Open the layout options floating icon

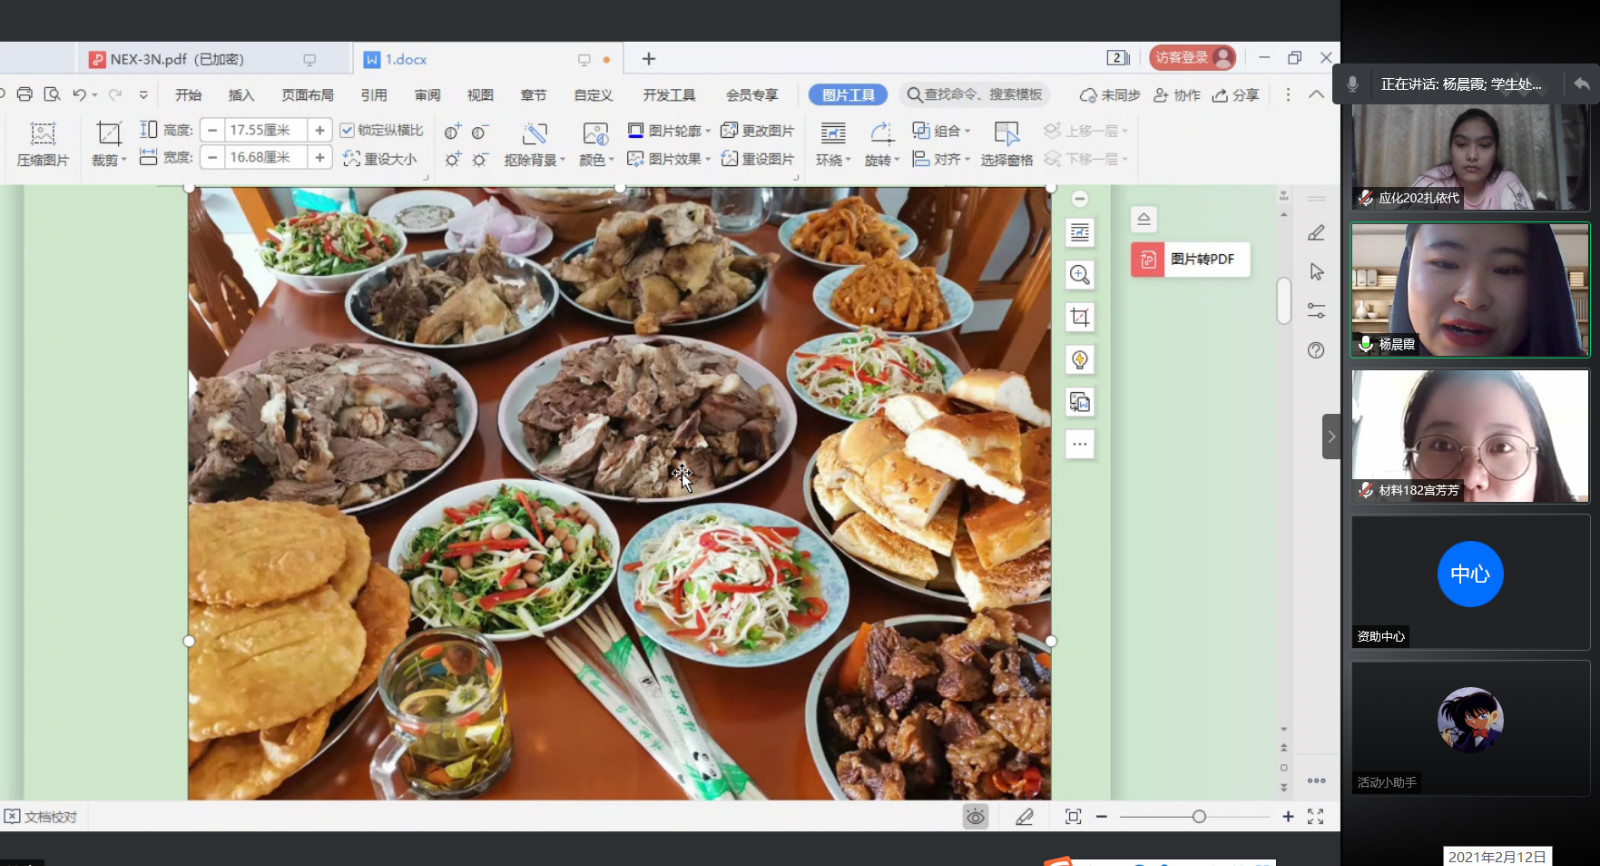point(1080,233)
